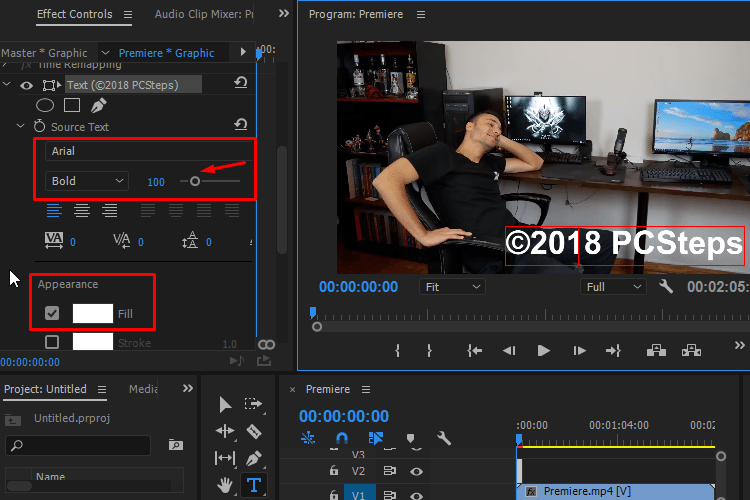Image resolution: width=750 pixels, height=500 pixels.
Task: Open the Fill color swatch
Action: pos(93,313)
